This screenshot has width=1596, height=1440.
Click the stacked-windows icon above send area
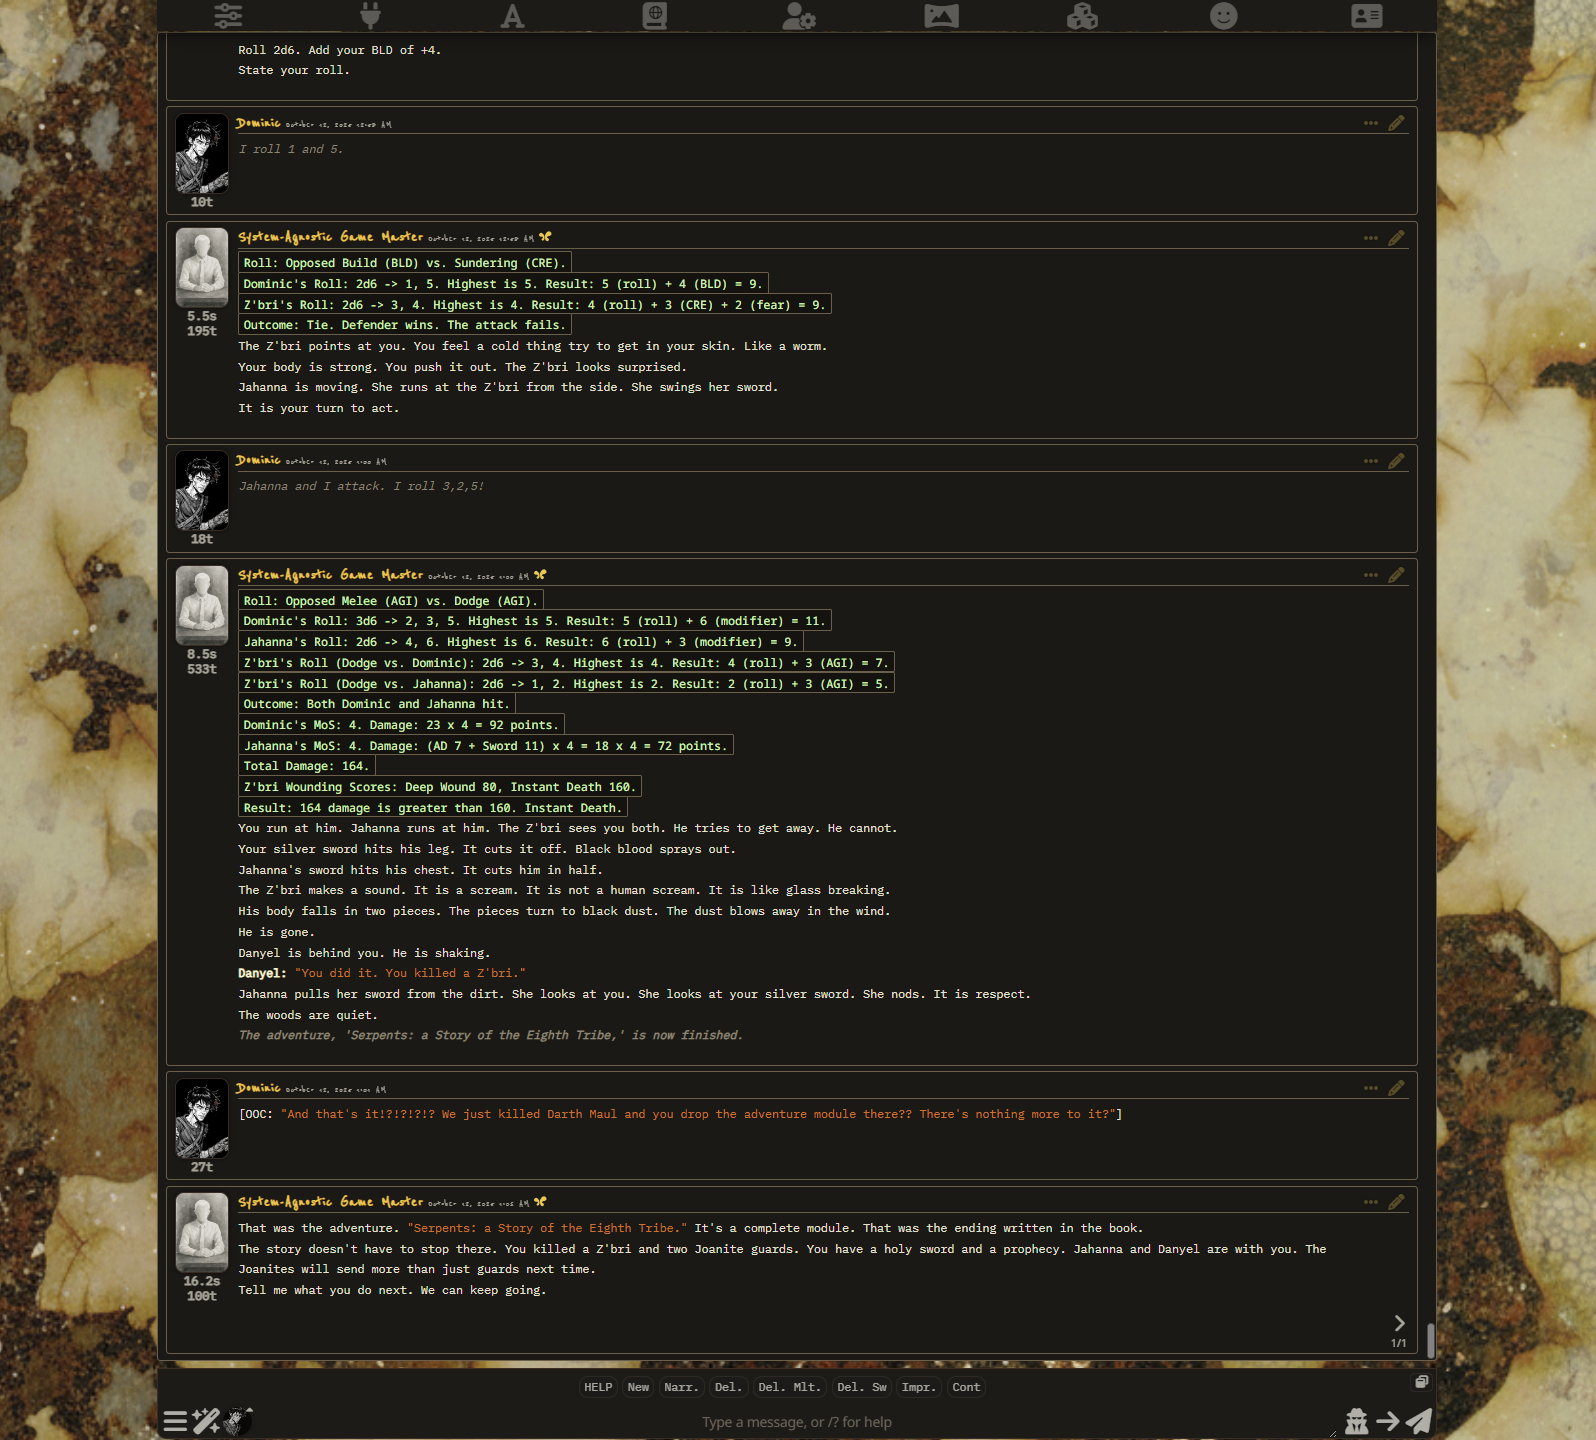(1421, 1382)
